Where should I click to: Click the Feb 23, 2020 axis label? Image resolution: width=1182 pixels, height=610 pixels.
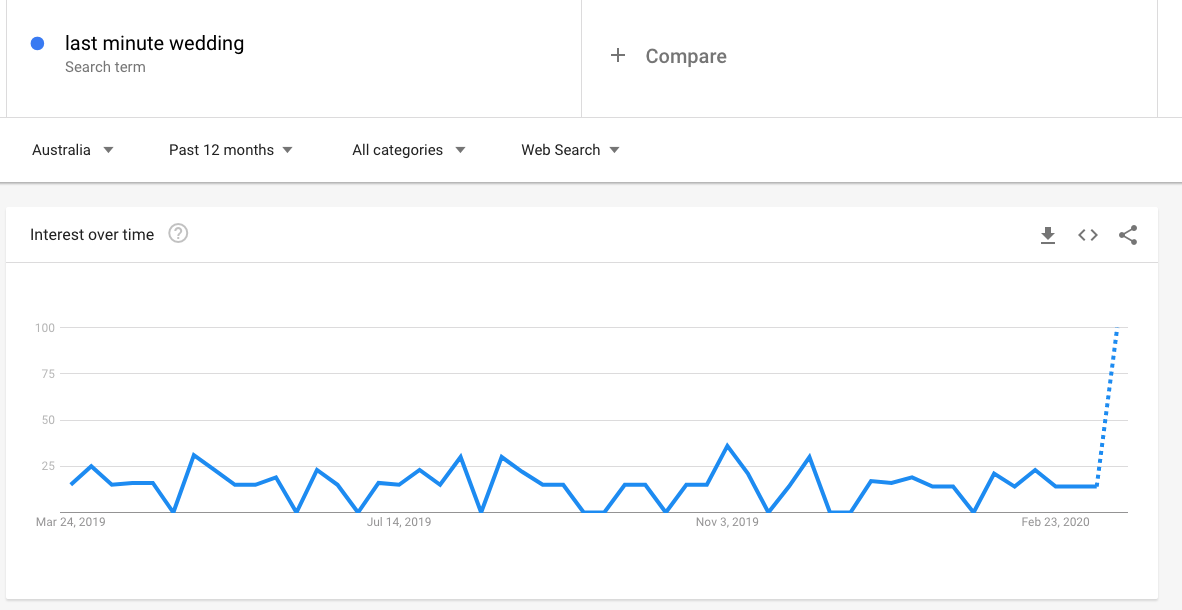click(1055, 522)
